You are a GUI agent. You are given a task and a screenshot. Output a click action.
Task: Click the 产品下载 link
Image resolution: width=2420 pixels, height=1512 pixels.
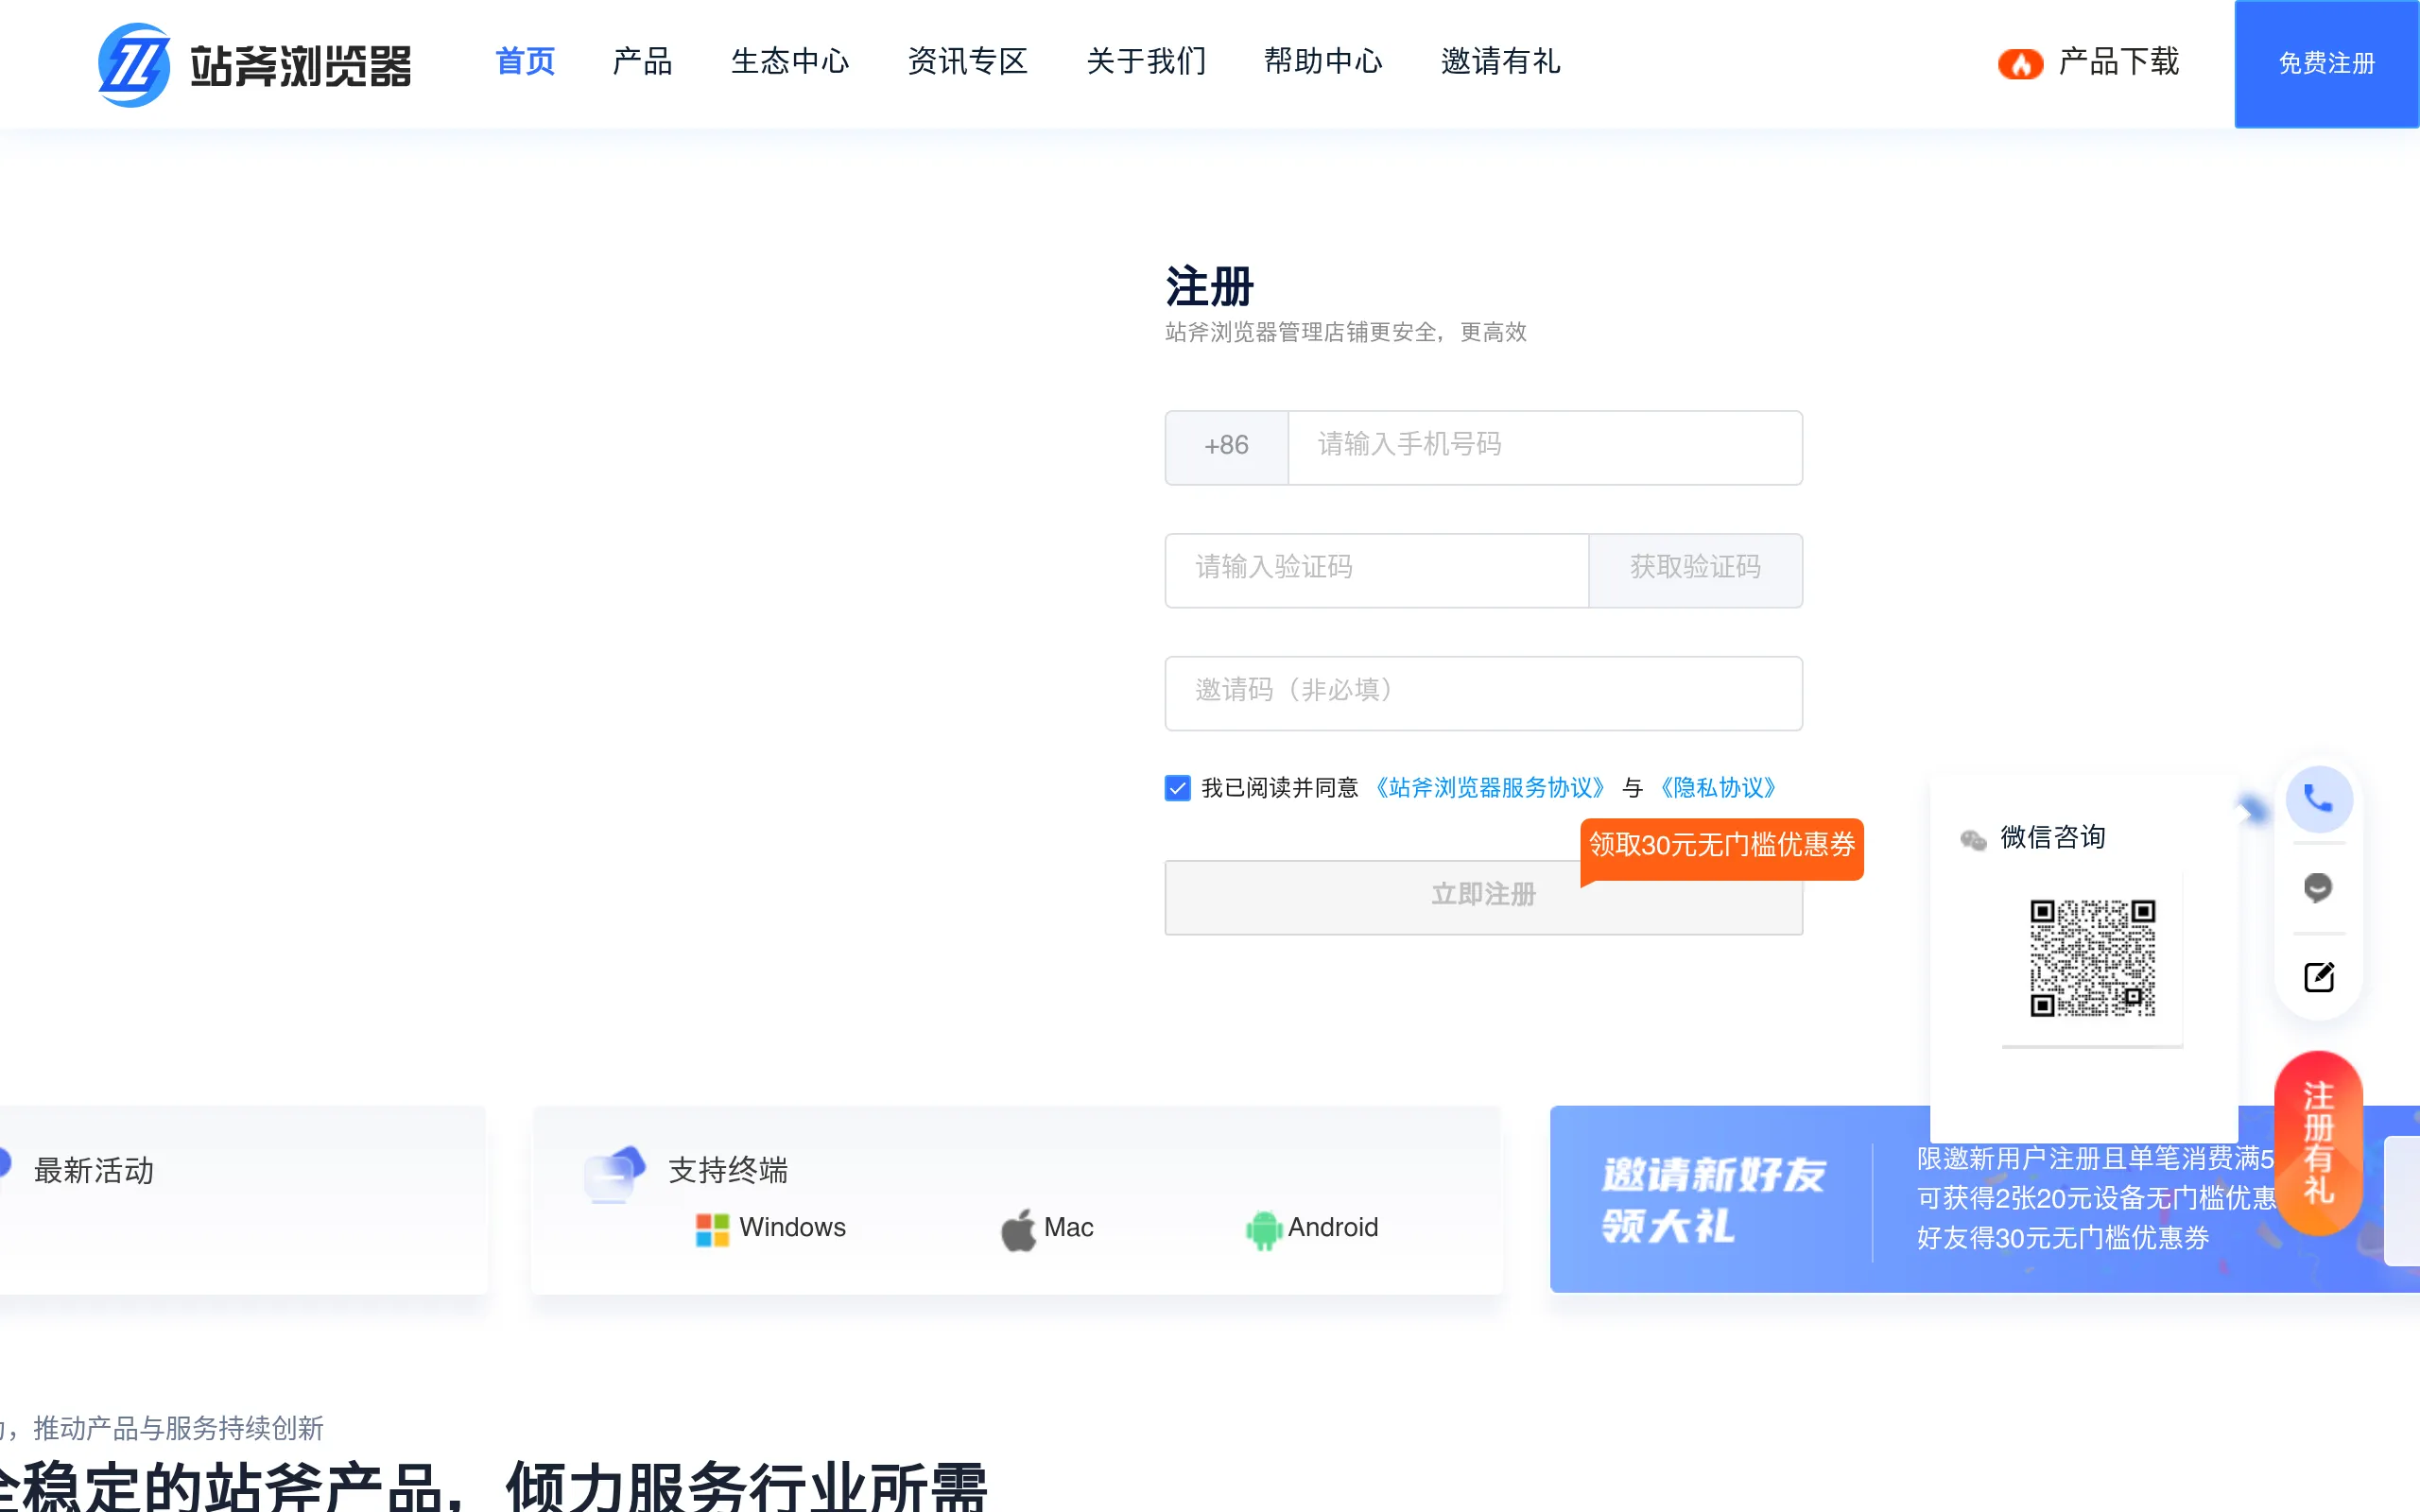pos(2118,63)
